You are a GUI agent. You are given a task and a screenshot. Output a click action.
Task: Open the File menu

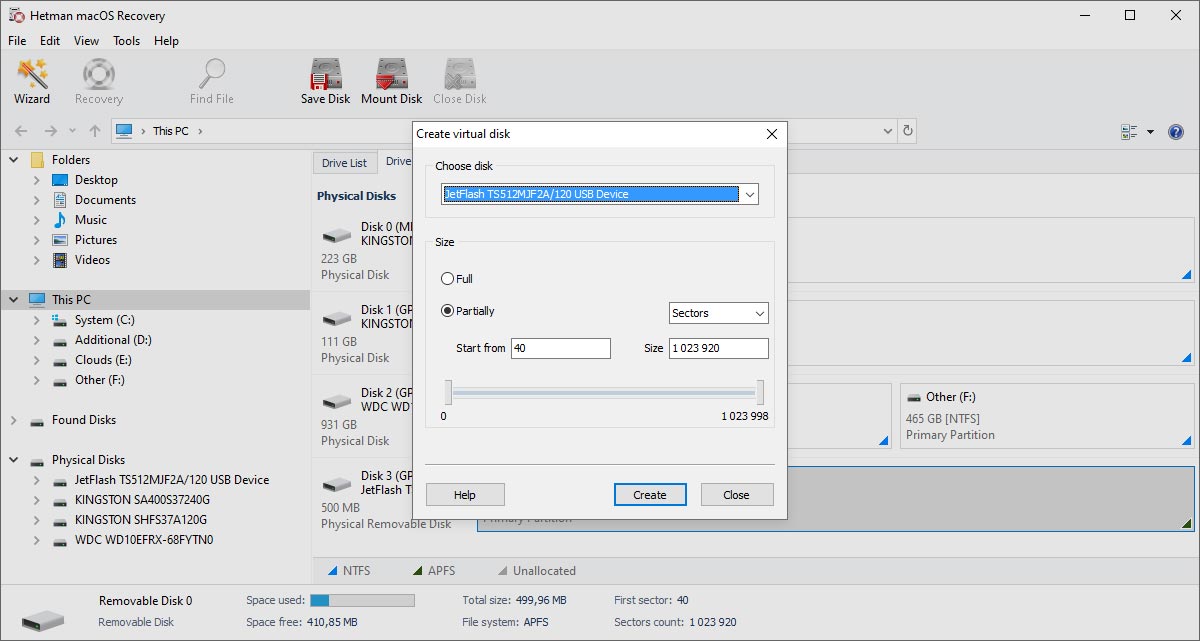(17, 41)
